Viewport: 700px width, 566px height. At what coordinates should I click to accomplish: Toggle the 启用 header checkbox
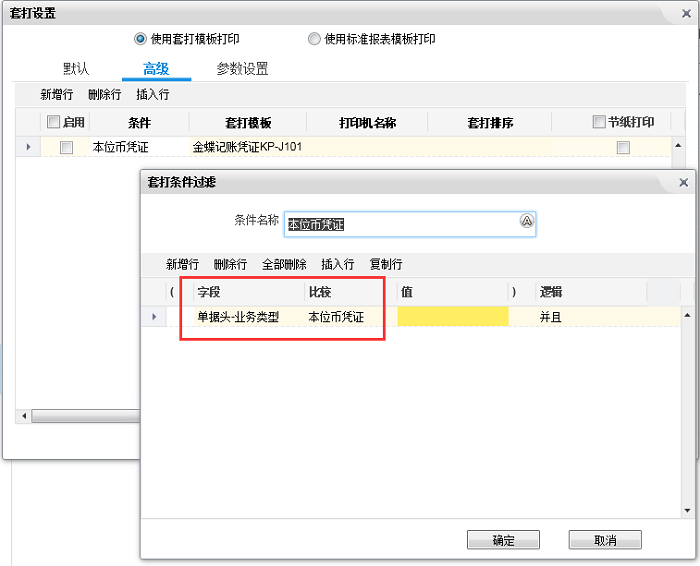(x=54, y=122)
